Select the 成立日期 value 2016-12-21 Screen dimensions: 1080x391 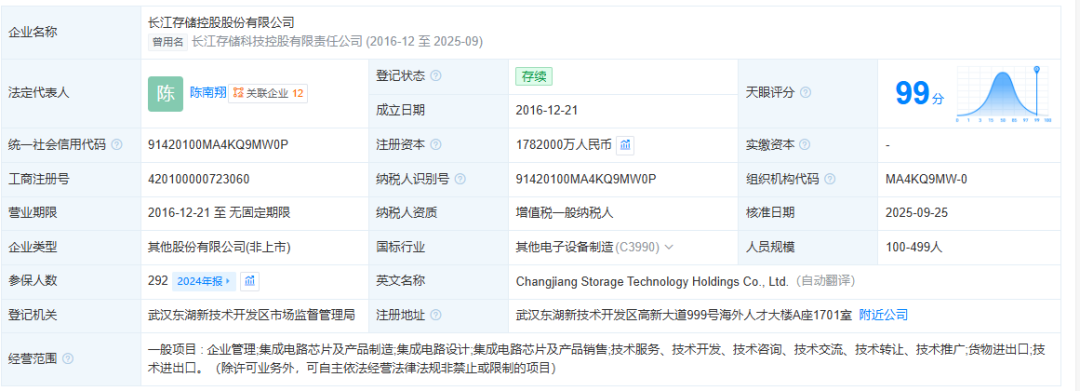(546, 109)
